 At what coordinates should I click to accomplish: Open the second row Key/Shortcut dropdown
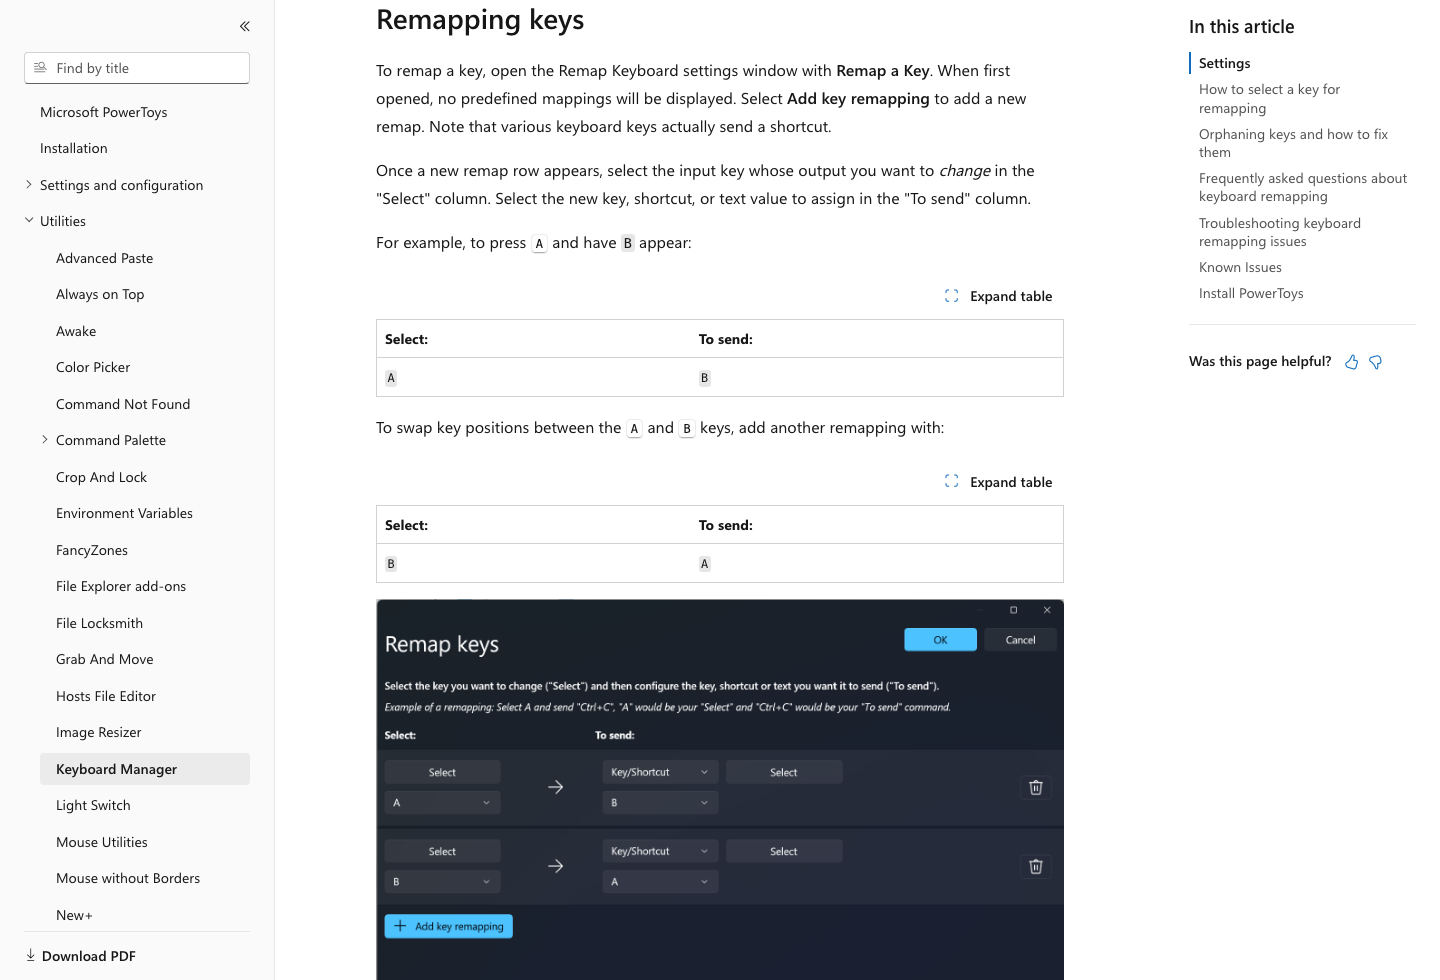pyautogui.click(x=660, y=851)
